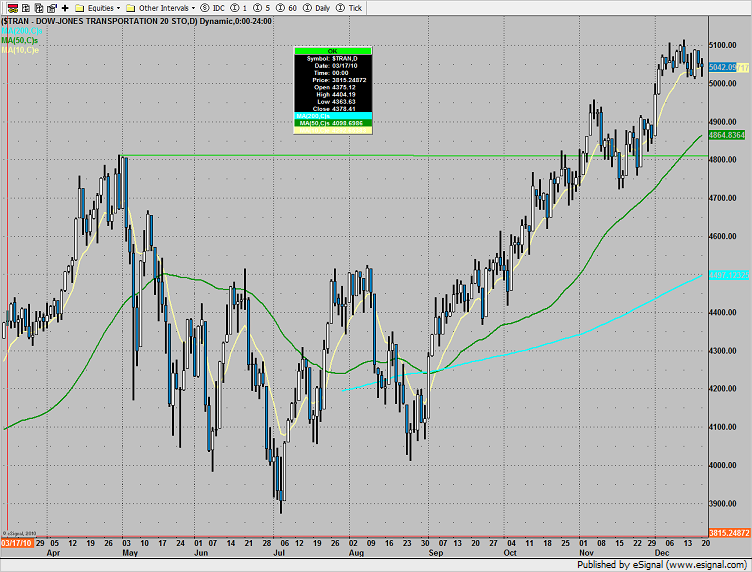752x572 pixels.
Task: Click the 5100.00 price axis label
Action: [x=723, y=45]
